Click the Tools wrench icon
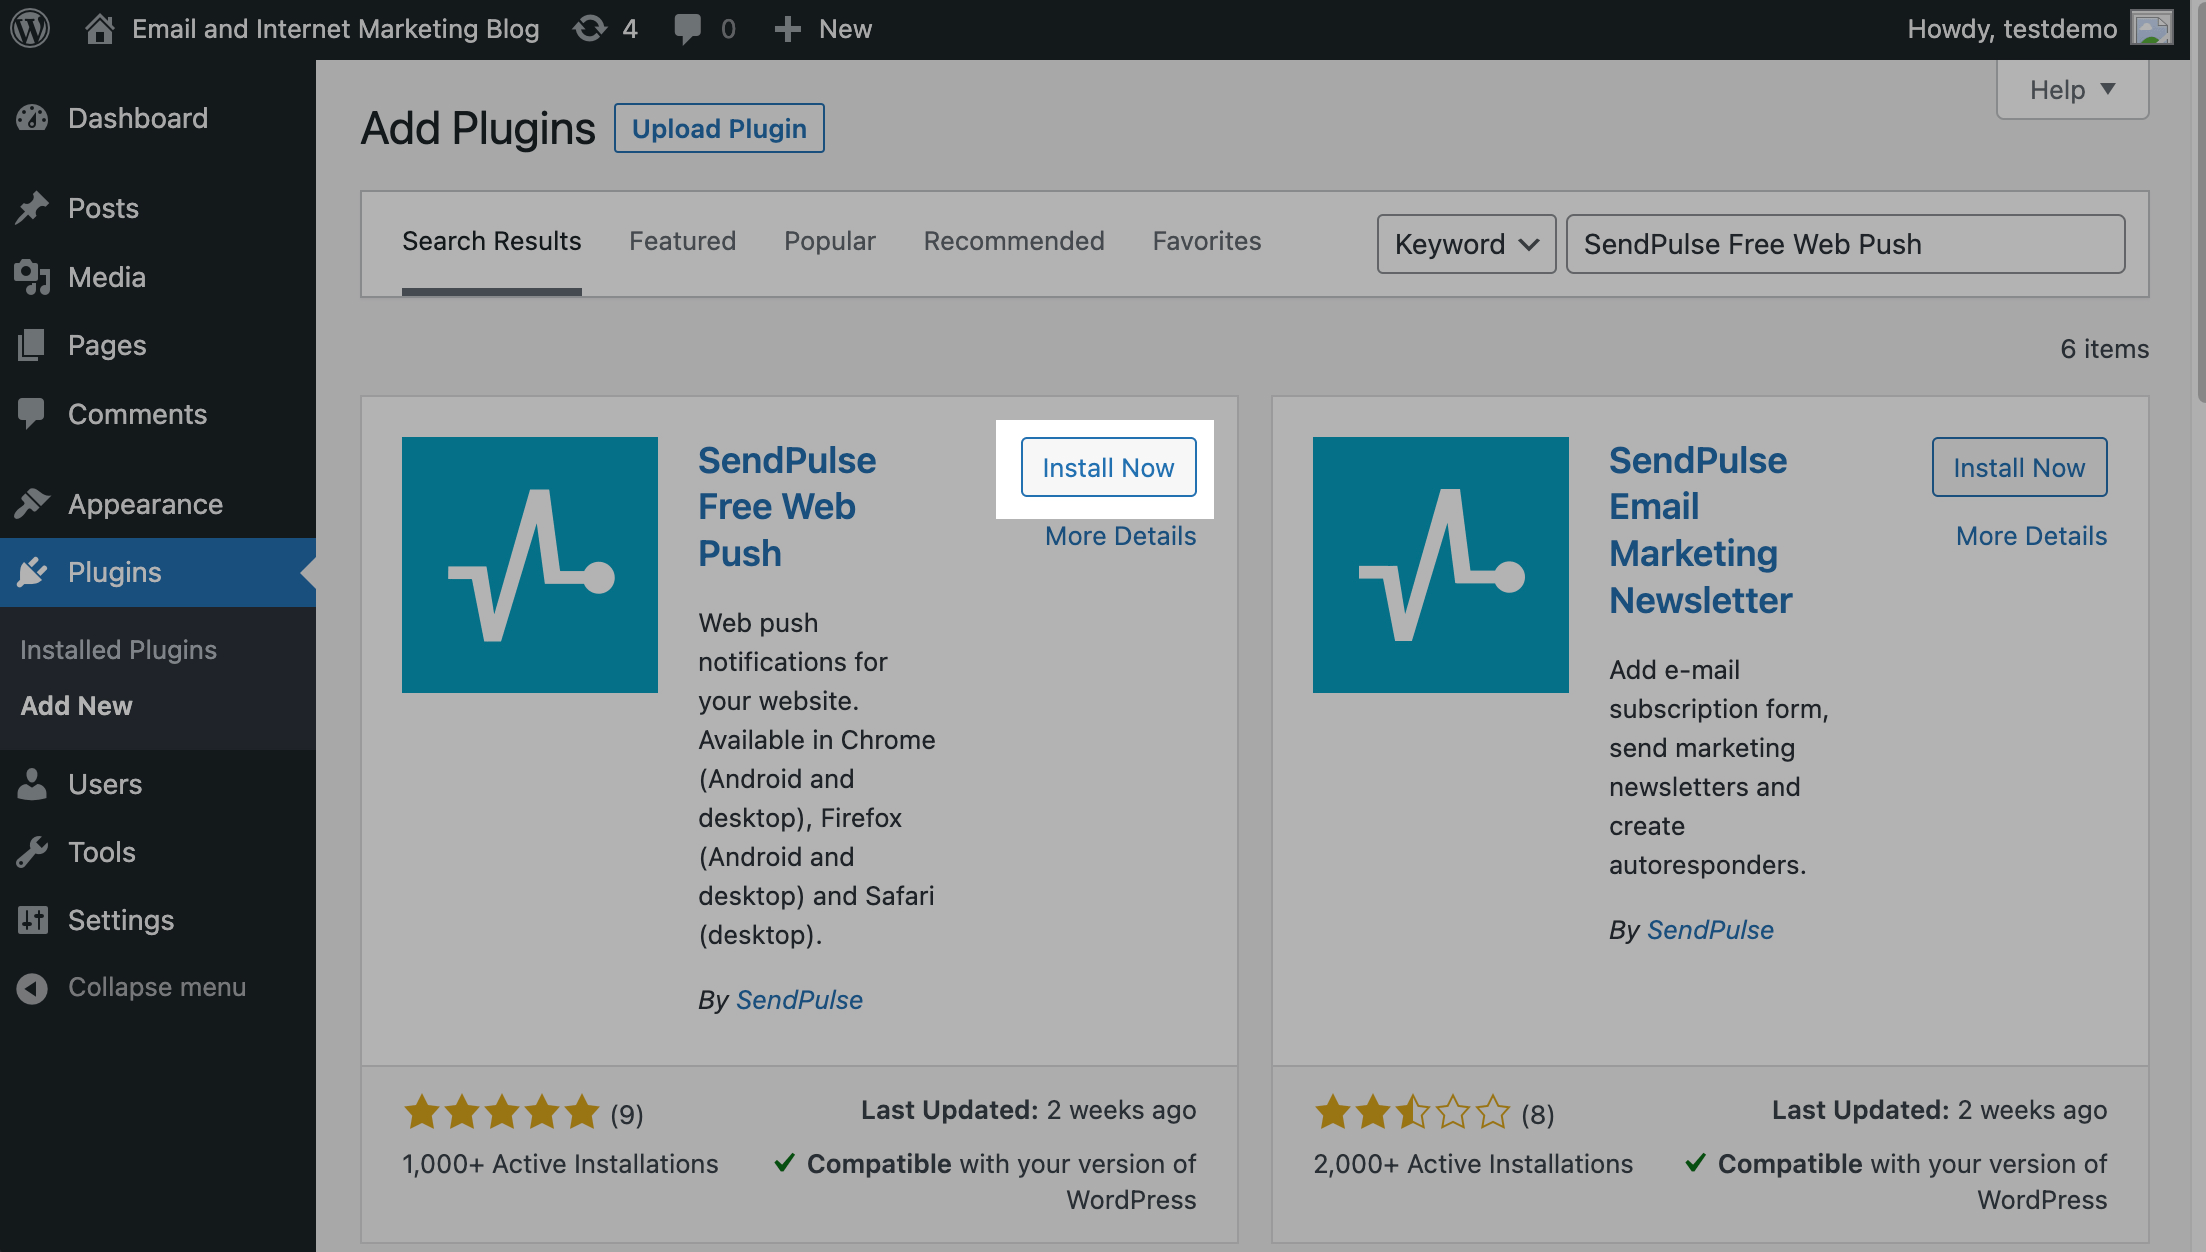Screen dimensions: 2206x1252 [x=32, y=852]
